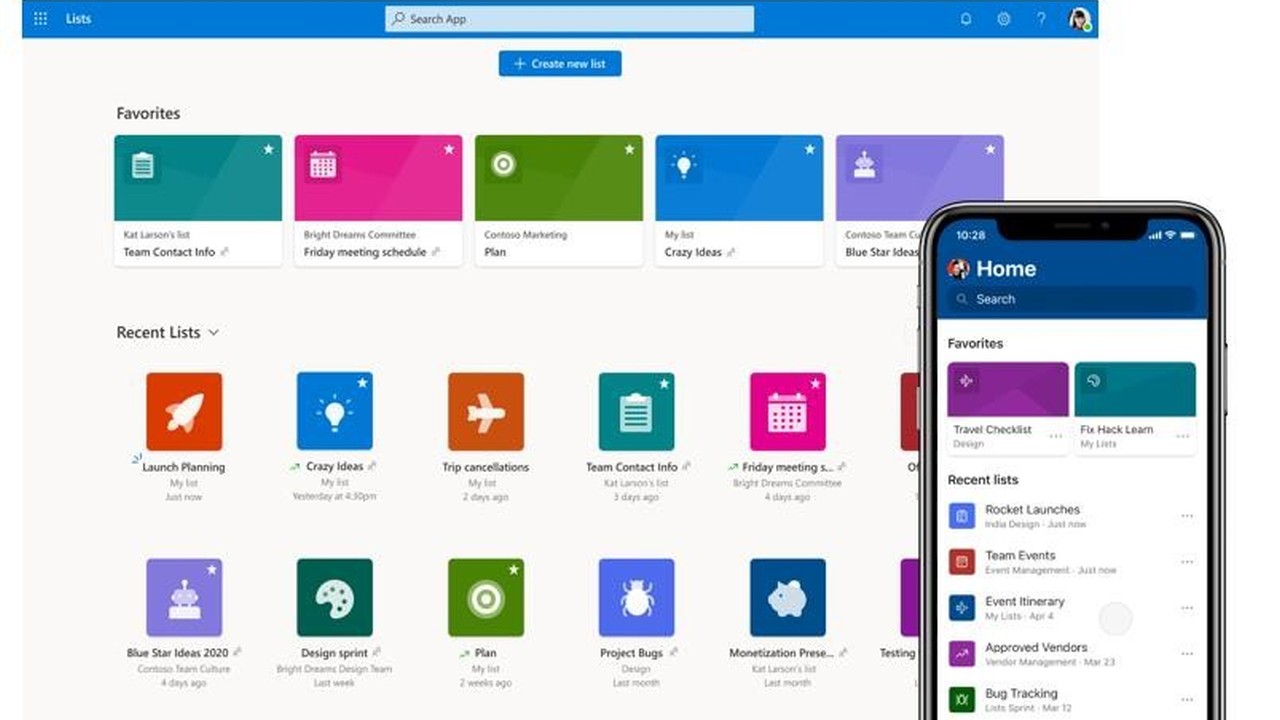Open the profile avatar in the top bar
1280x720 pixels.
pos(1079,19)
